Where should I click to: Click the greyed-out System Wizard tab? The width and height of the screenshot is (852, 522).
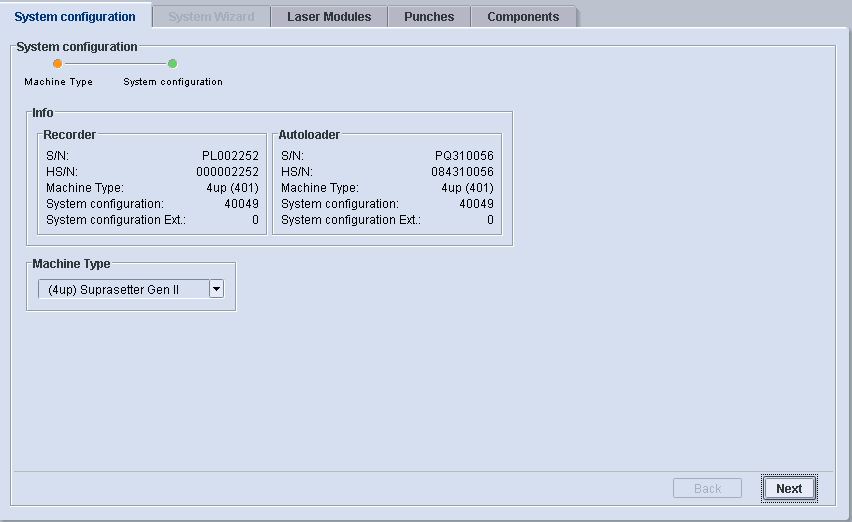coord(211,17)
